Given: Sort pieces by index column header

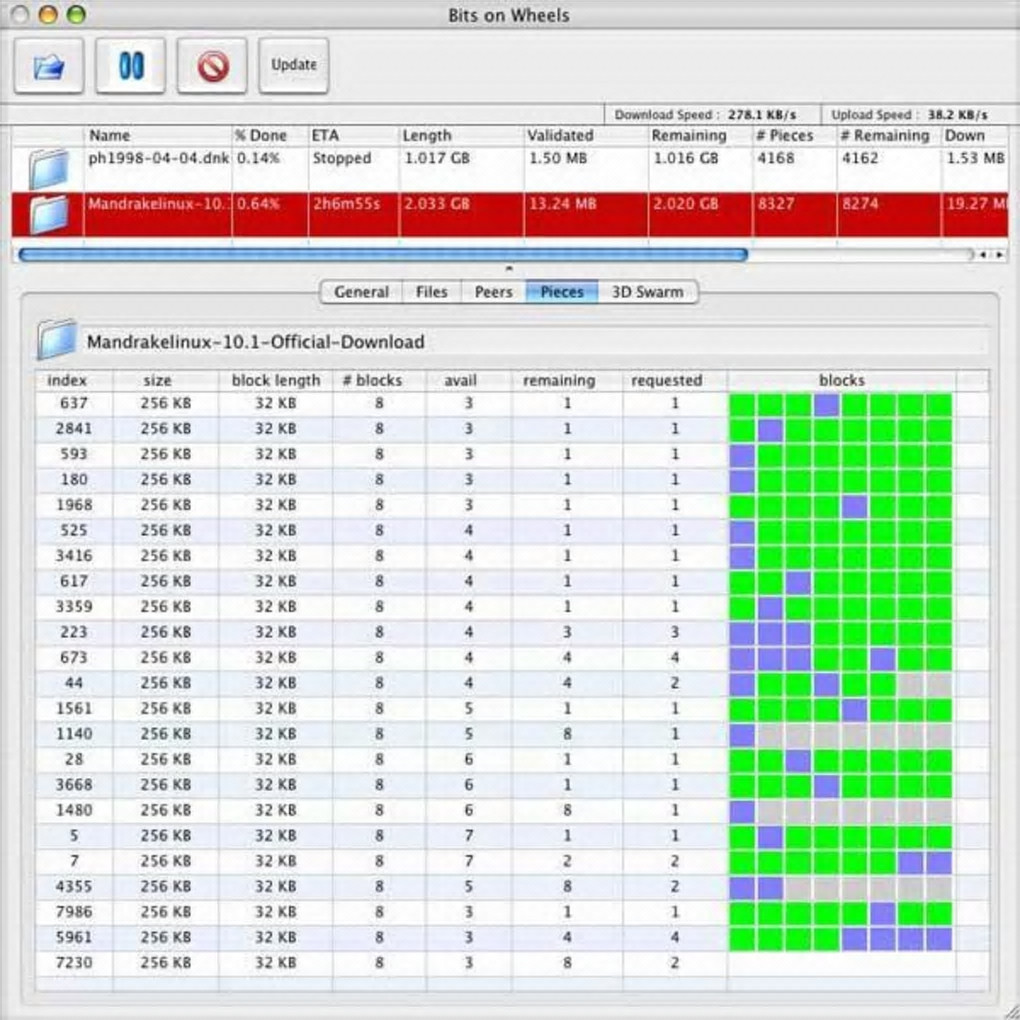Looking at the screenshot, I should (x=74, y=381).
